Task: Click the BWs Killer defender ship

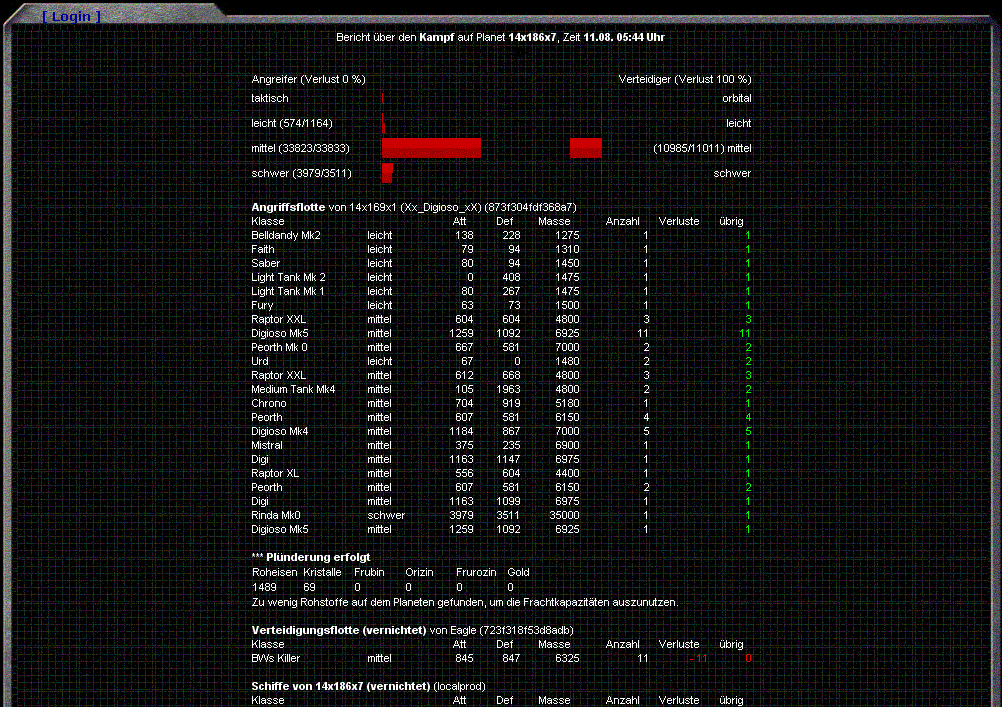Action: [276, 658]
